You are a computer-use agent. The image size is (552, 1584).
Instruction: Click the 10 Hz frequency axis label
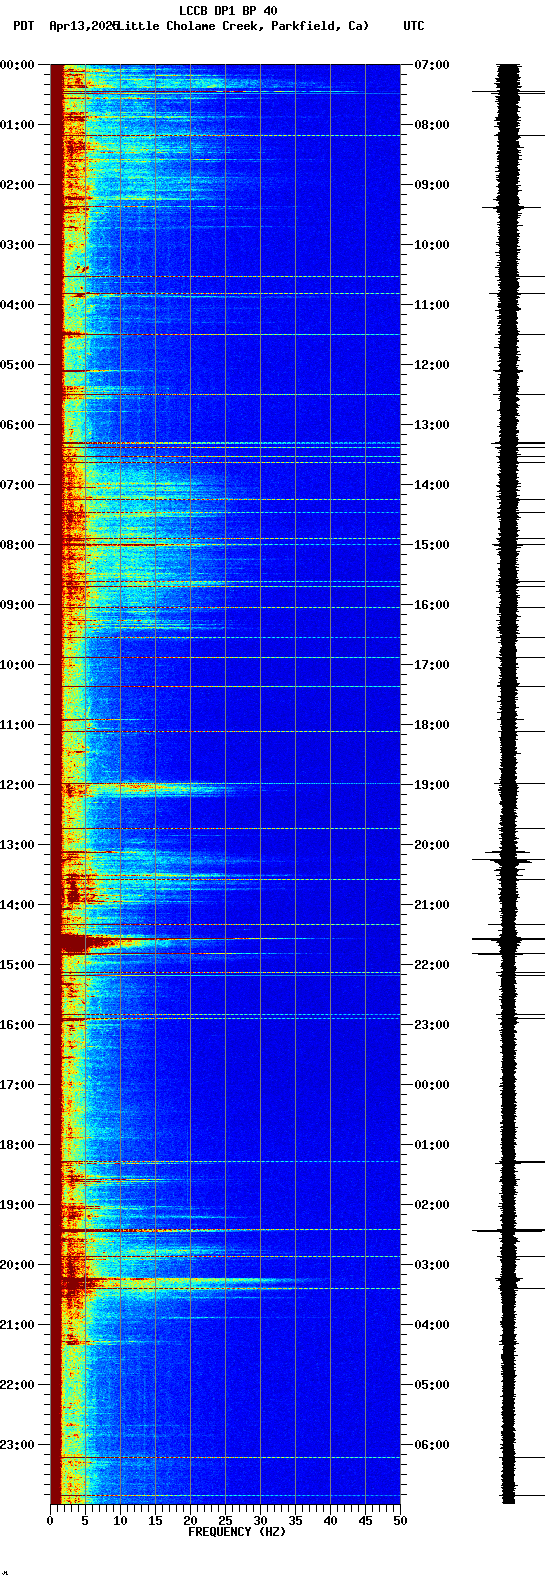(120, 1521)
